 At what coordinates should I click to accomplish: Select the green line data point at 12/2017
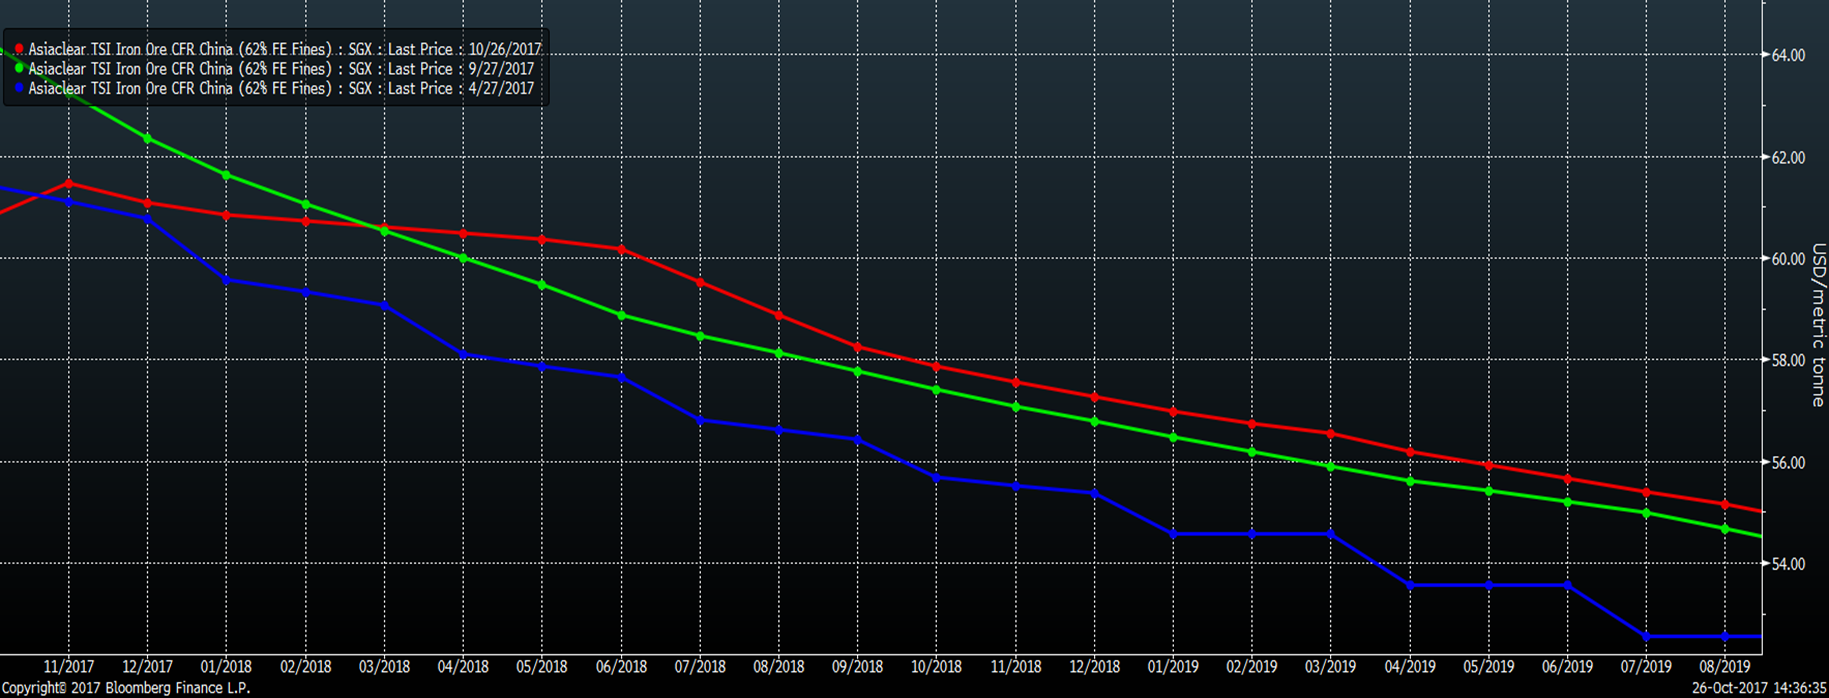click(x=148, y=139)
